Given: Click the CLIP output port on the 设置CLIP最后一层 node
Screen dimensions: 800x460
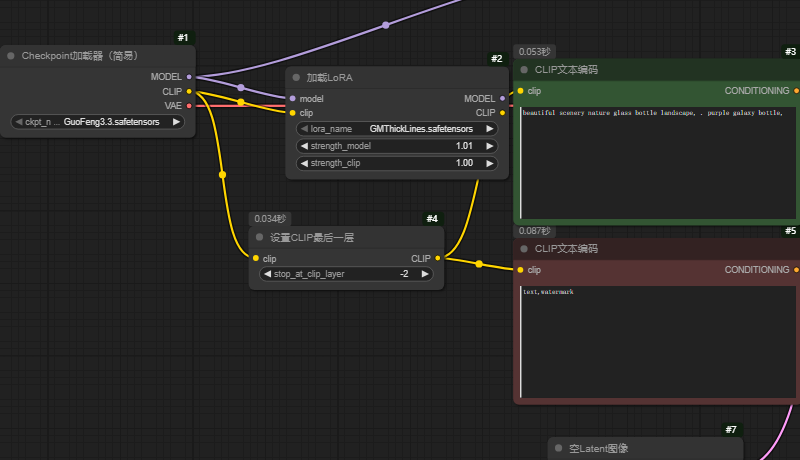Looking at the screenshot, I should pyautogui.click(x=439, y=259).
